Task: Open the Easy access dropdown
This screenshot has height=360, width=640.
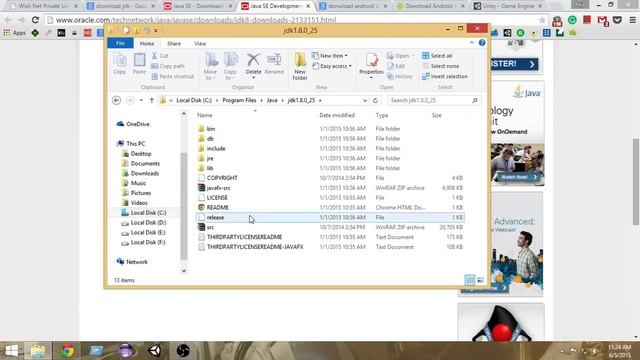Action: pos(332,66)
